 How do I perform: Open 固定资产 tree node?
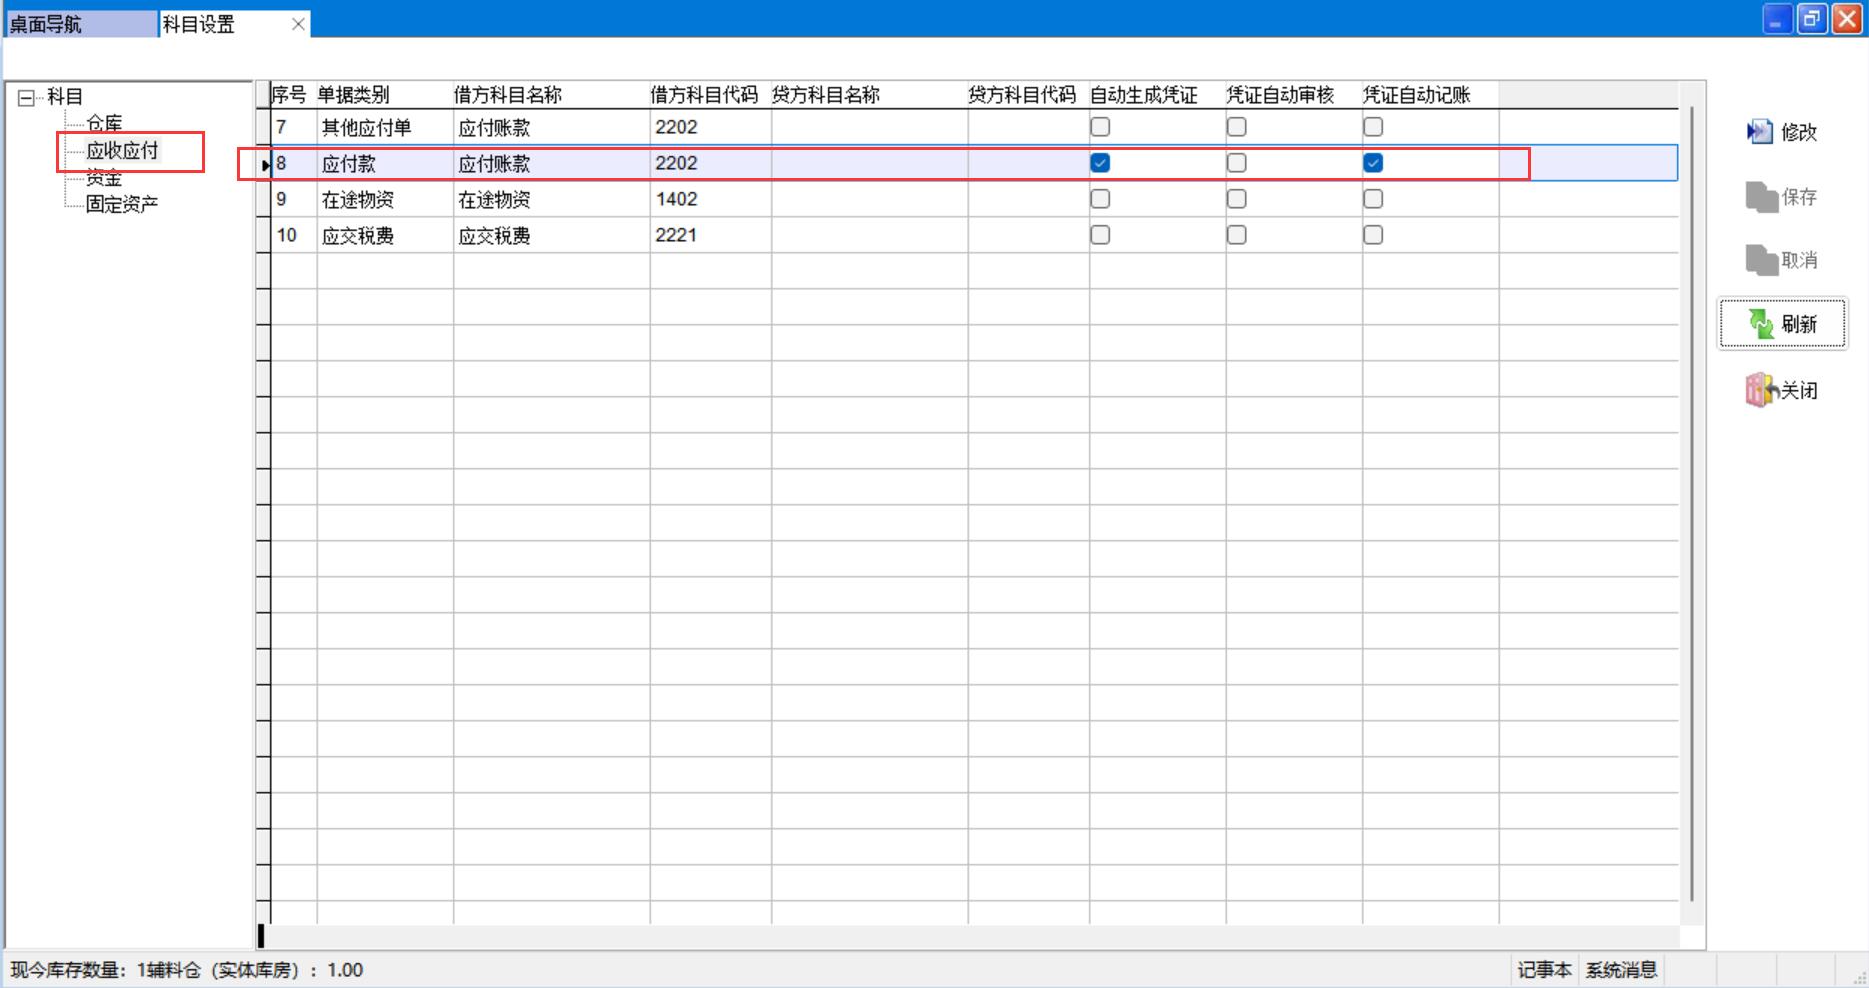pyautogui.click(x=121, y=204)
